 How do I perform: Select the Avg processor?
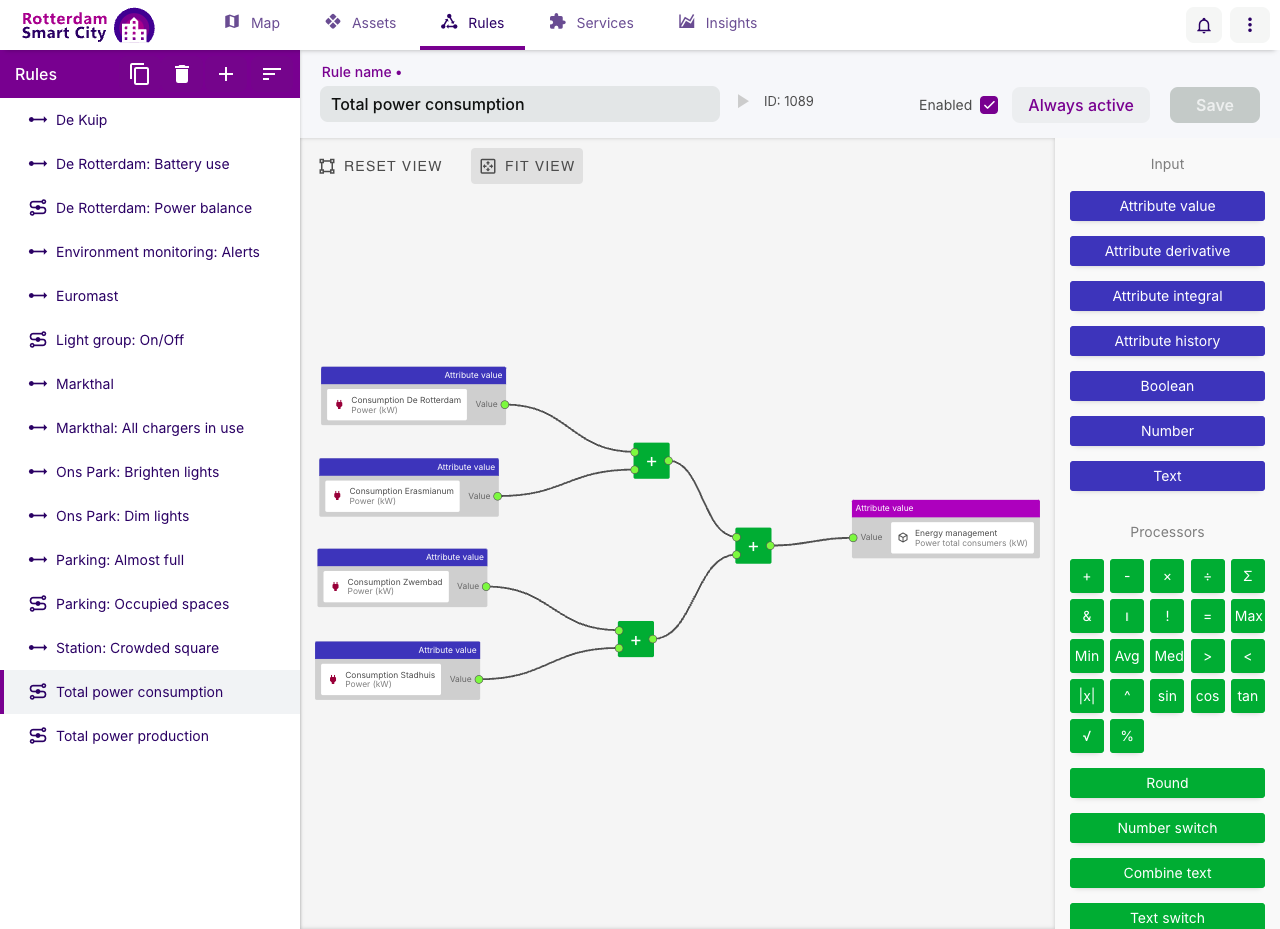pyautogui.click(x=1127, y=656)
